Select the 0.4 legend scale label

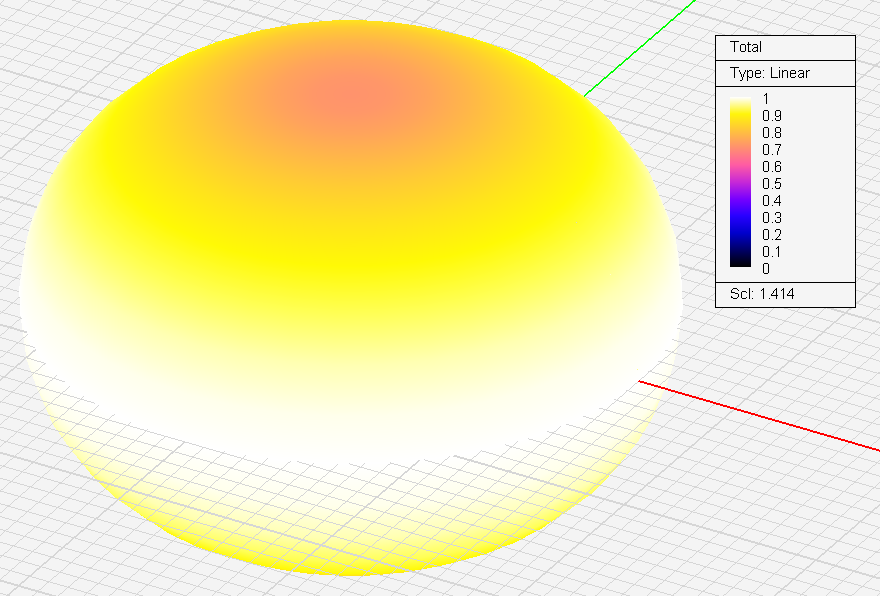click(x=772, y=201)
